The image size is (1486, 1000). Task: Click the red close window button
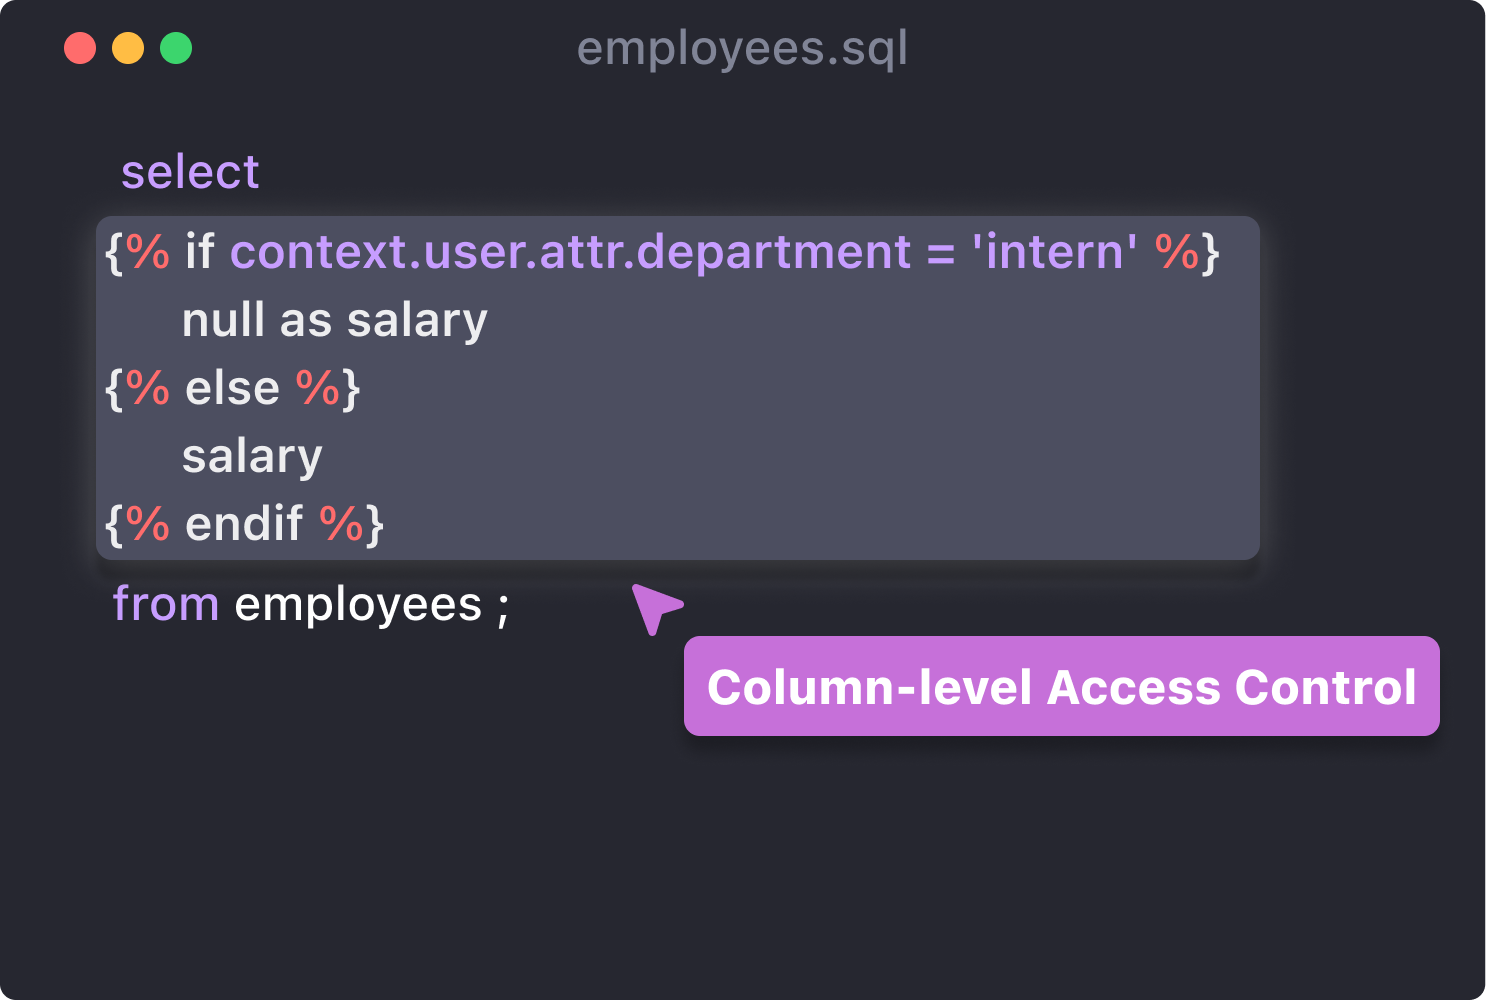click(80, 48)
